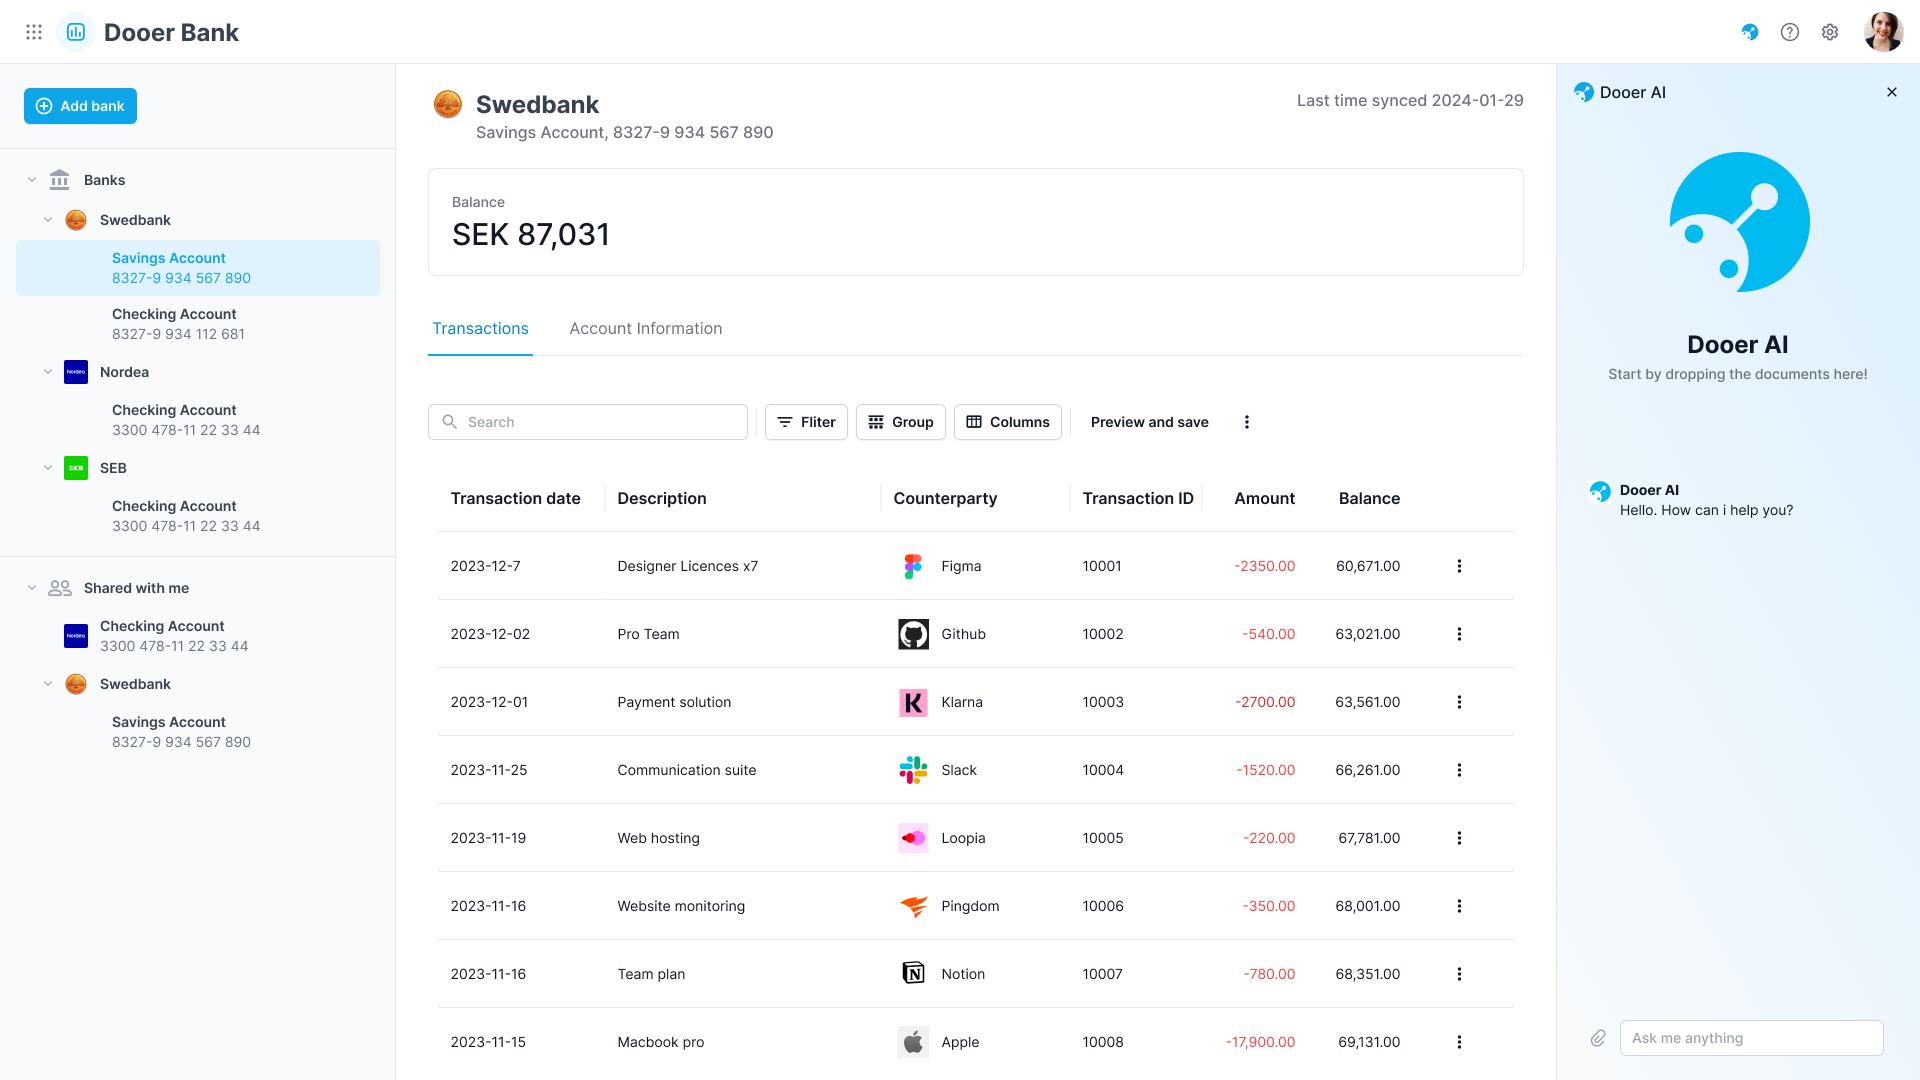
Task: Open the Filter button
Action: coord(806,422)
